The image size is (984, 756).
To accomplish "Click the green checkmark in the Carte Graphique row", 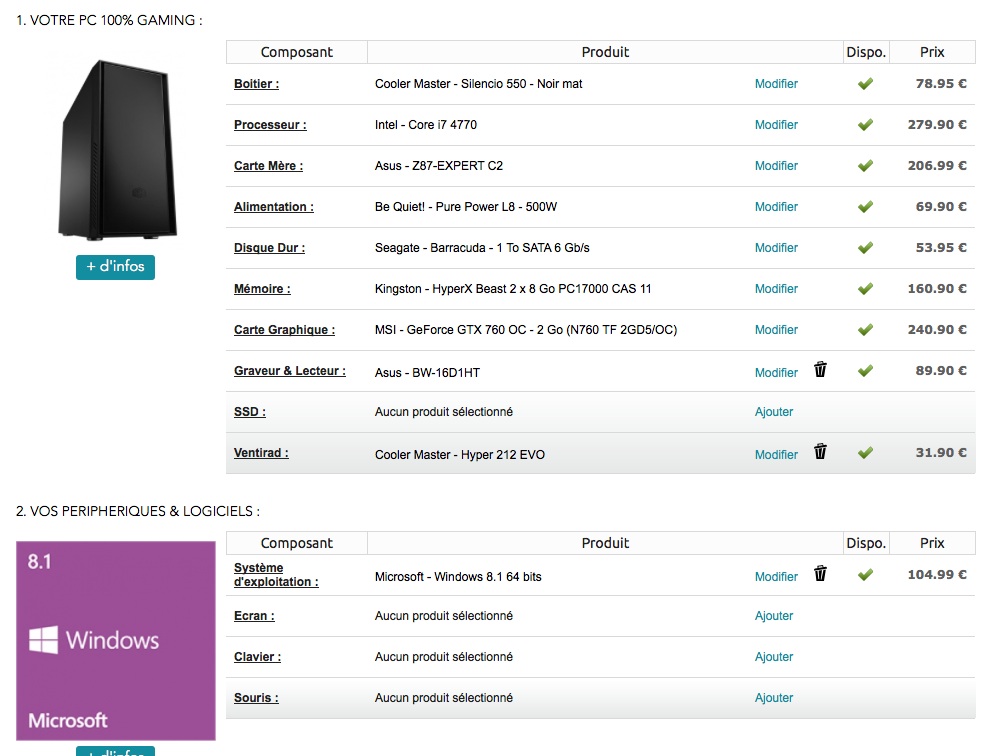I will tap(865, 329).
